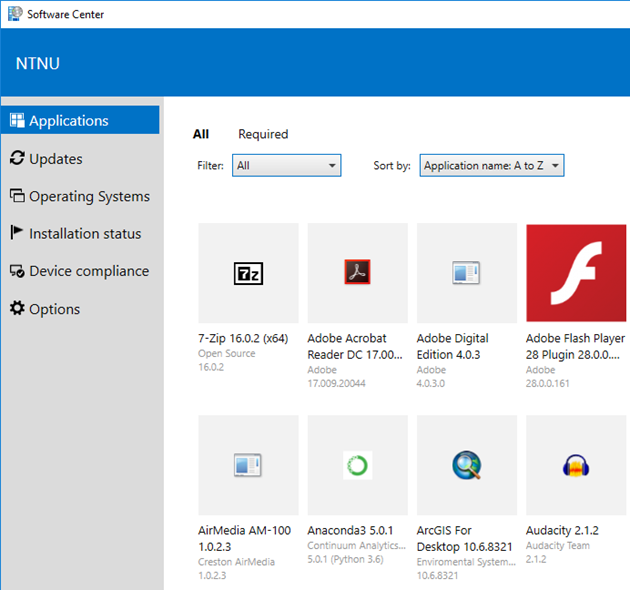
Task: Select Applications in the sidebar
Action: click(80, 120)
